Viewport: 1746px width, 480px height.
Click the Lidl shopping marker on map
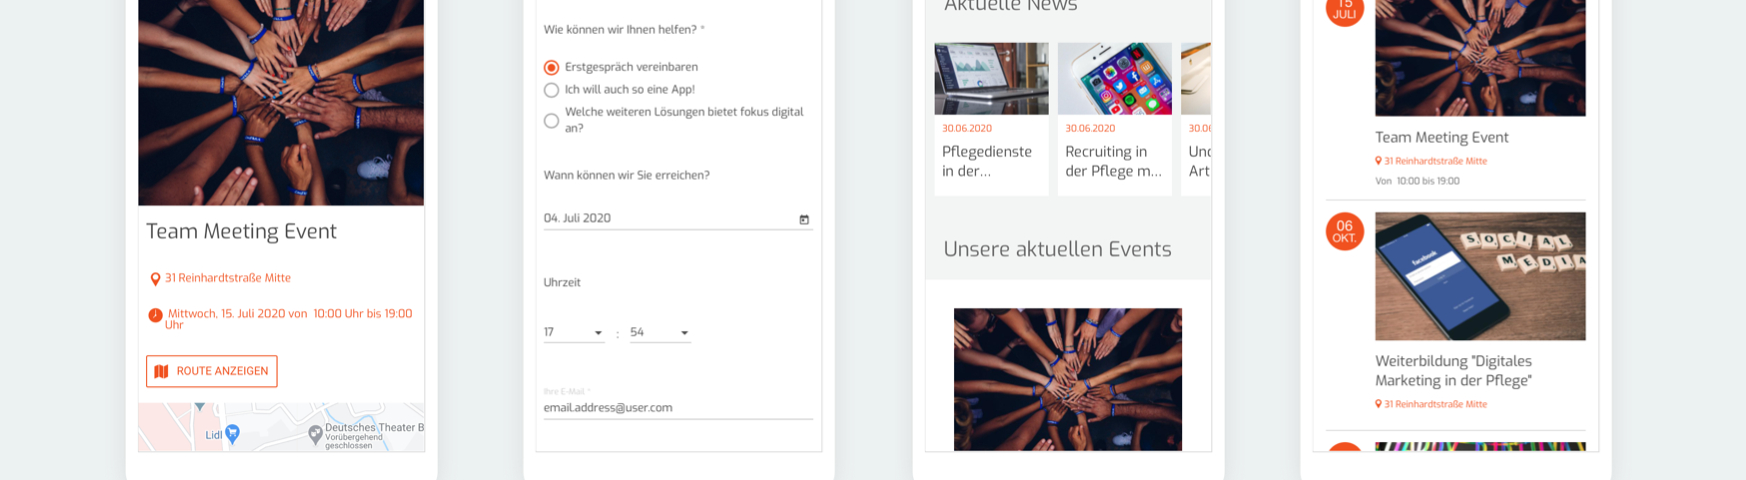(x=232, y=433)
